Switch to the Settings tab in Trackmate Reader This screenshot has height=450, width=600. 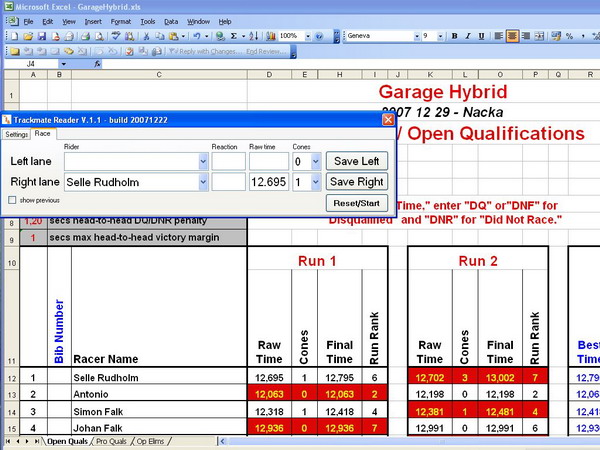pyautogui.click(x=16, y=134)
